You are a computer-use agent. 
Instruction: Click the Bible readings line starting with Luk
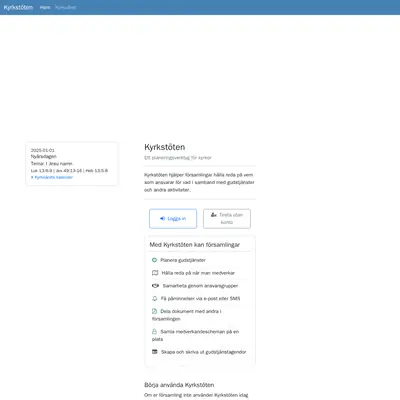click(69, 171)
